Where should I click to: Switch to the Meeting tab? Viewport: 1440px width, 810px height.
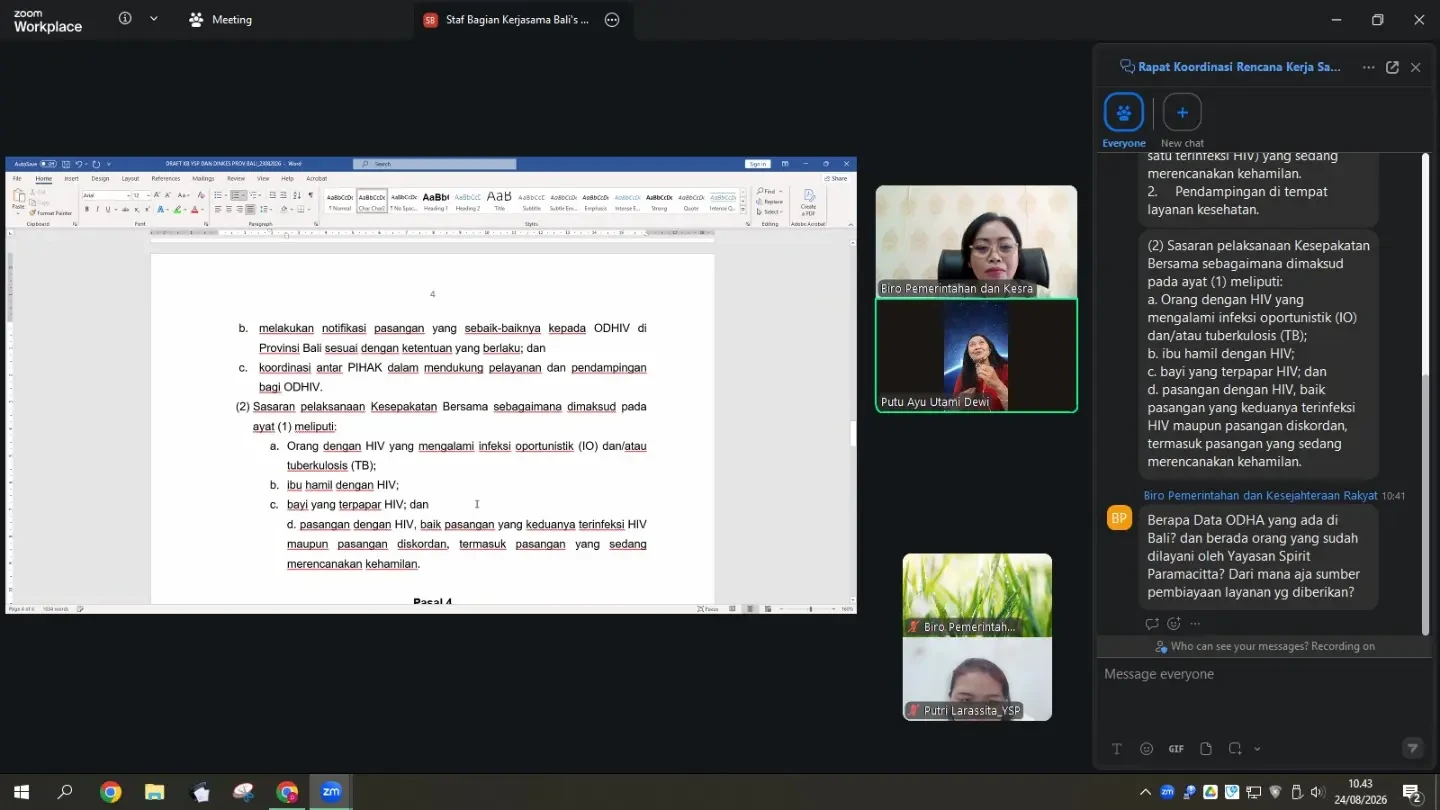click(221, 19)
